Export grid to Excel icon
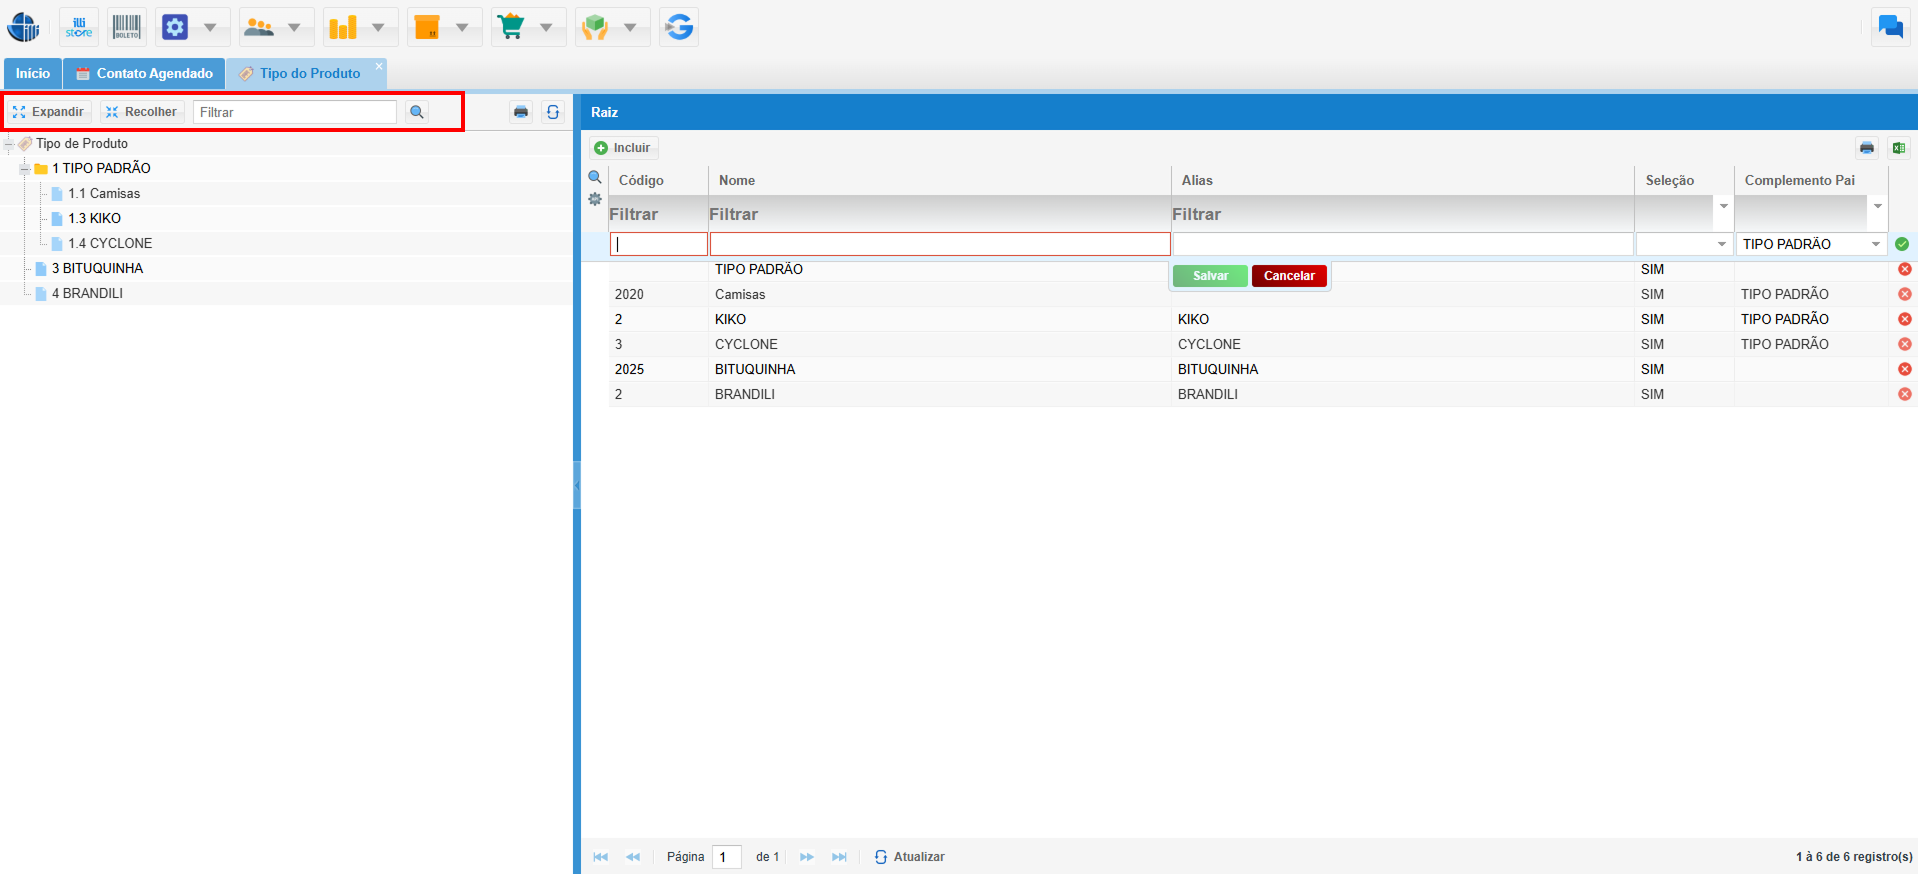Image resolution: width=1918 pixels, height=874 pixels. pos(1898,148)
